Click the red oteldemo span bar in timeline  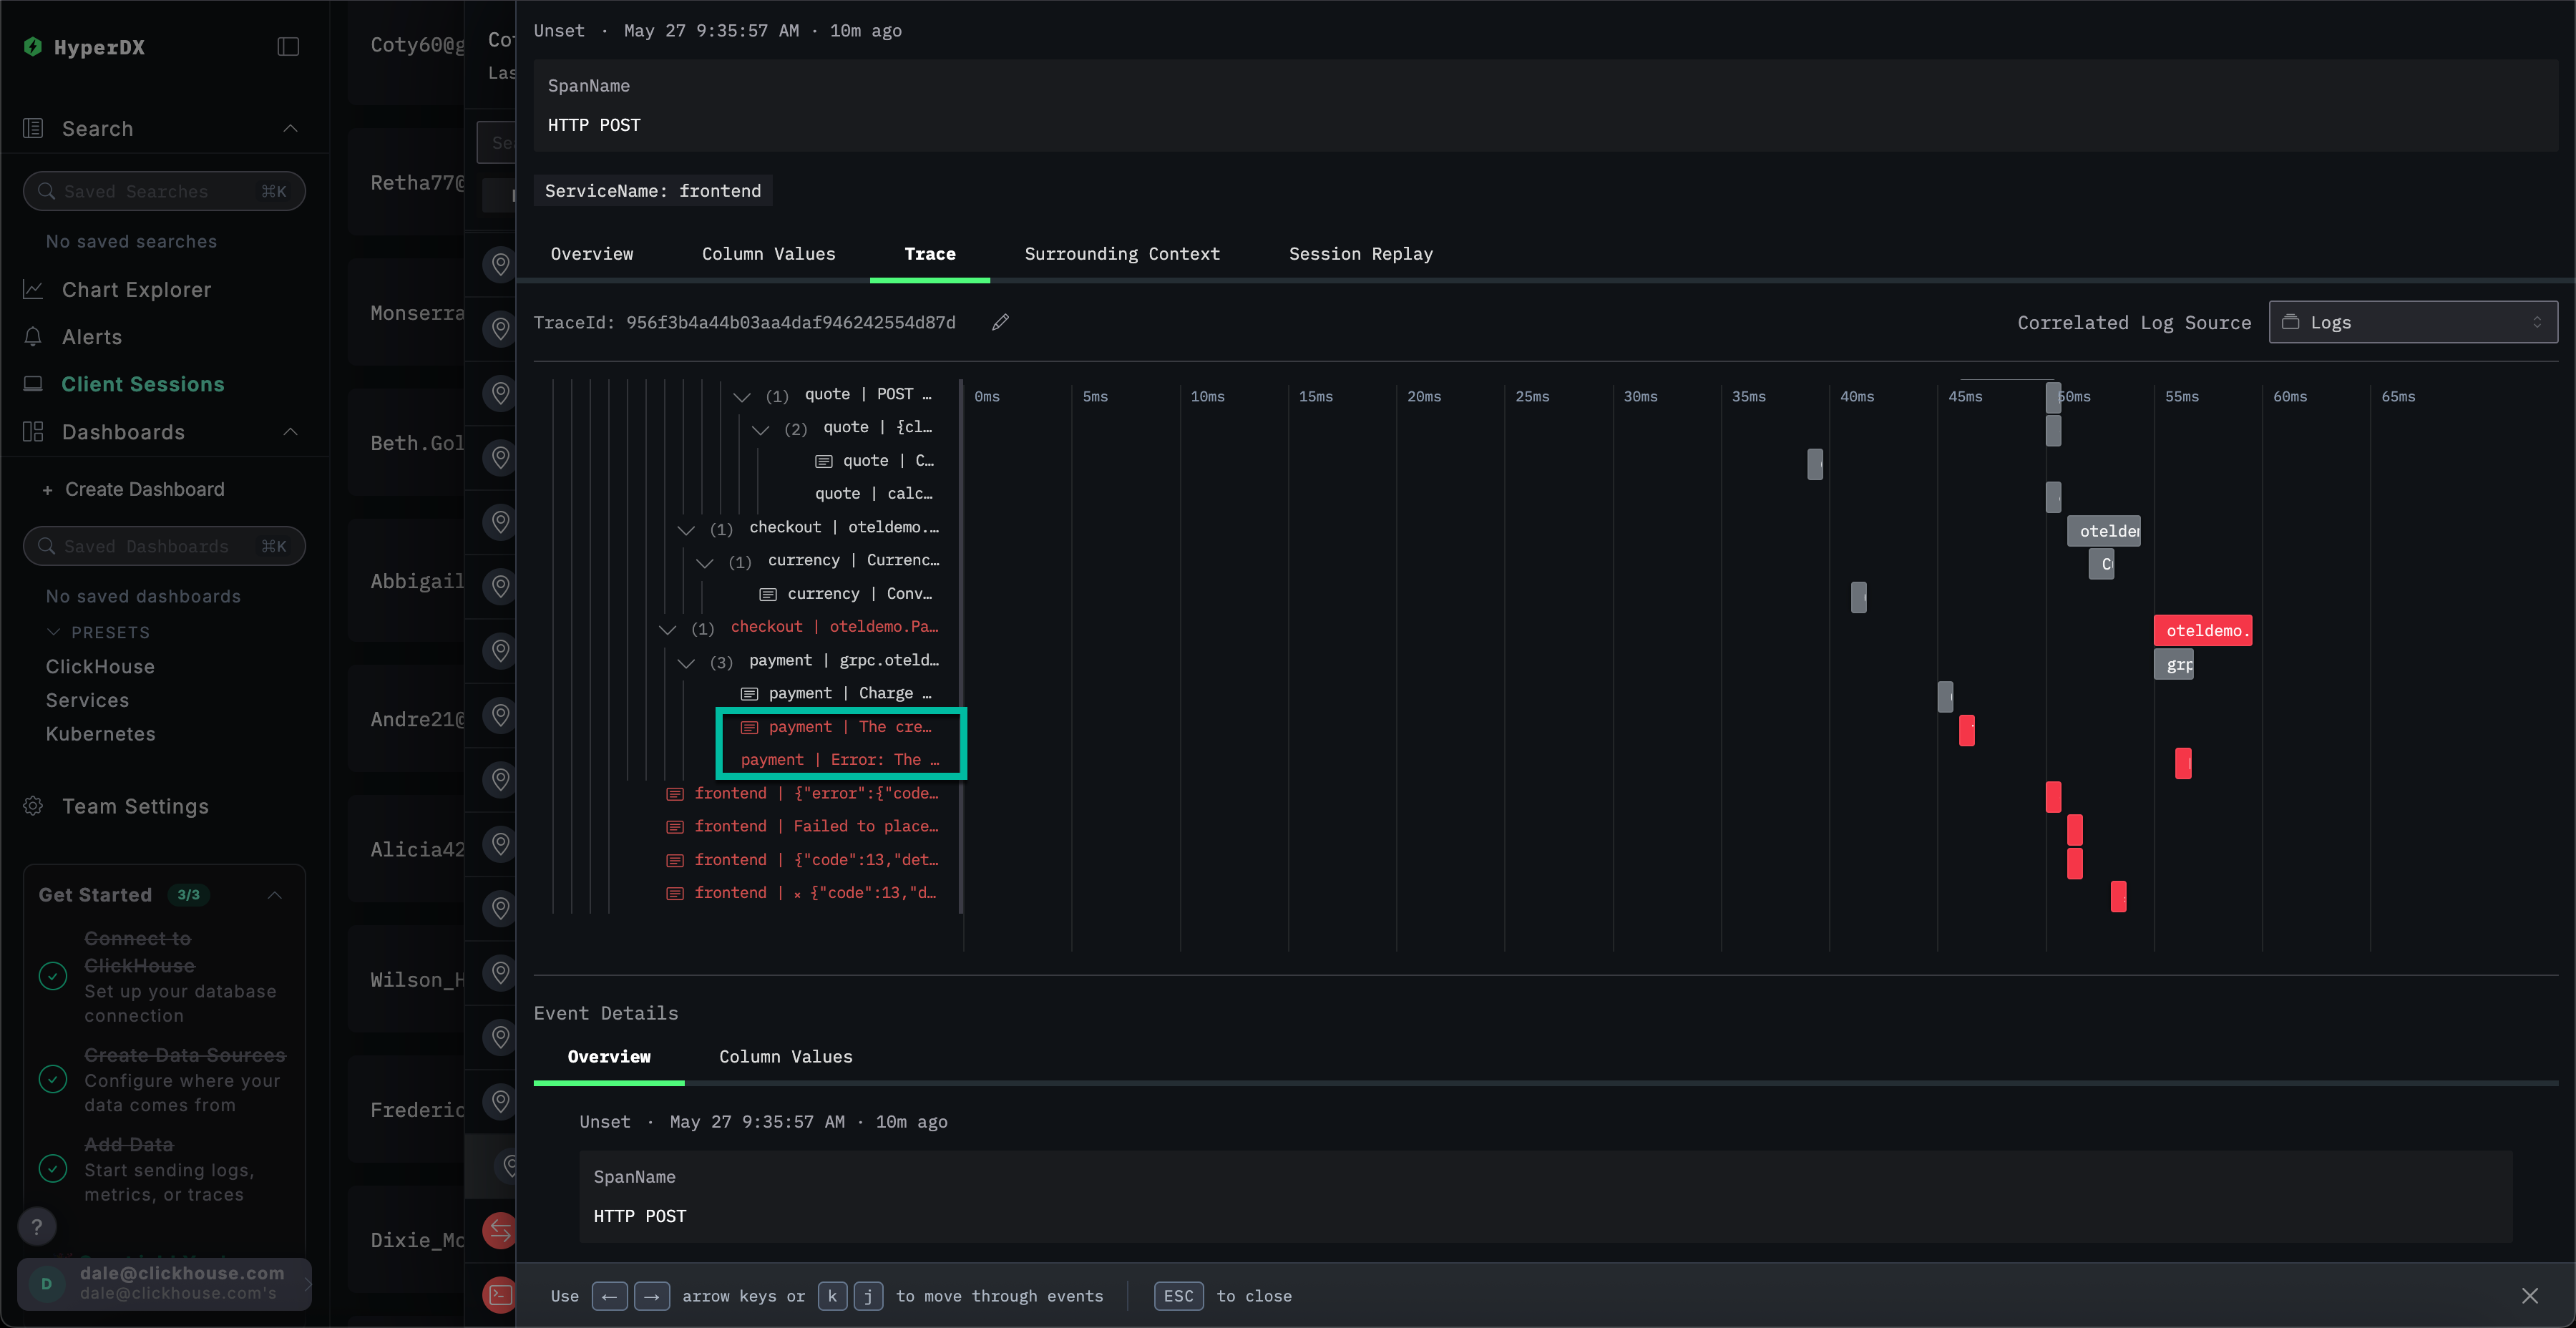(x=2202, y=630)
